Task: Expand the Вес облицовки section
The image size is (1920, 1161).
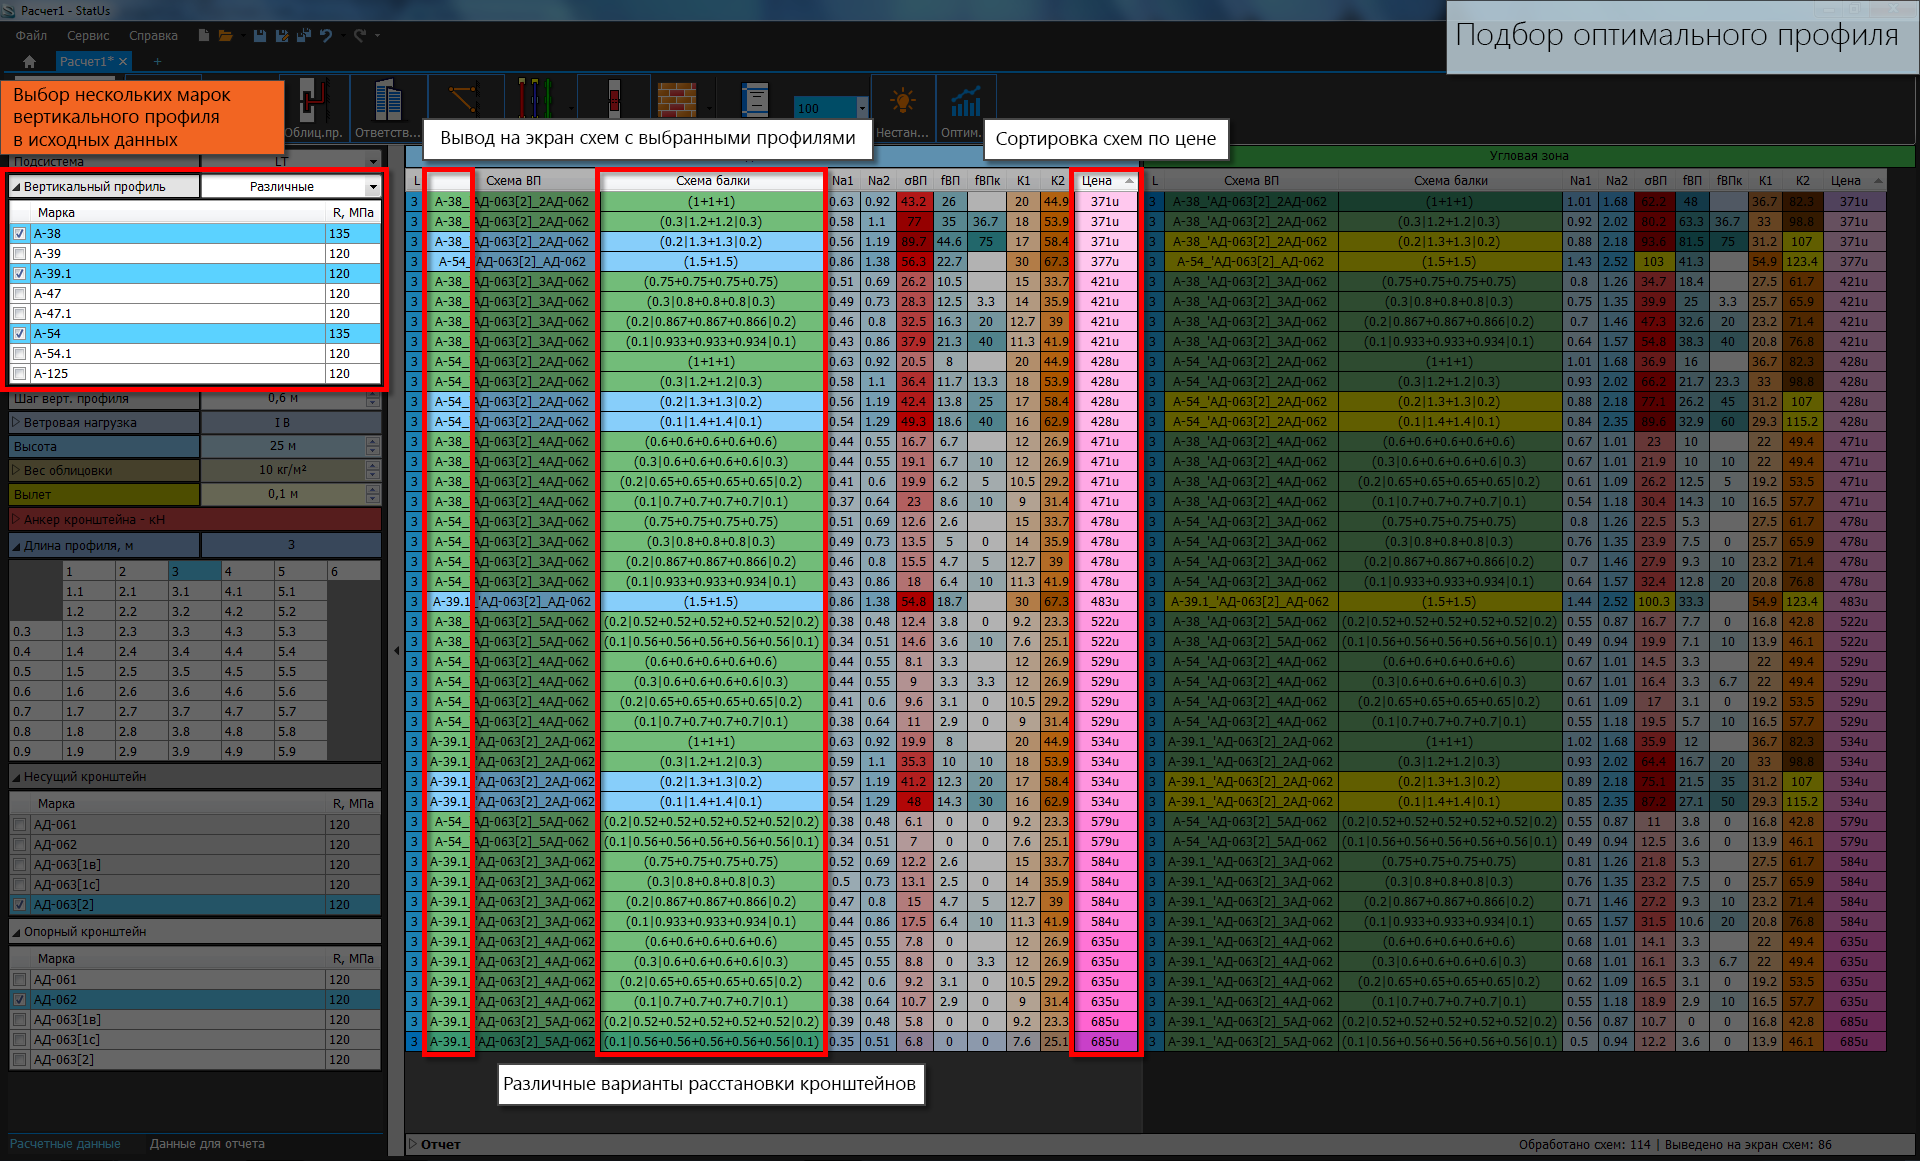Action: [16, 470]
